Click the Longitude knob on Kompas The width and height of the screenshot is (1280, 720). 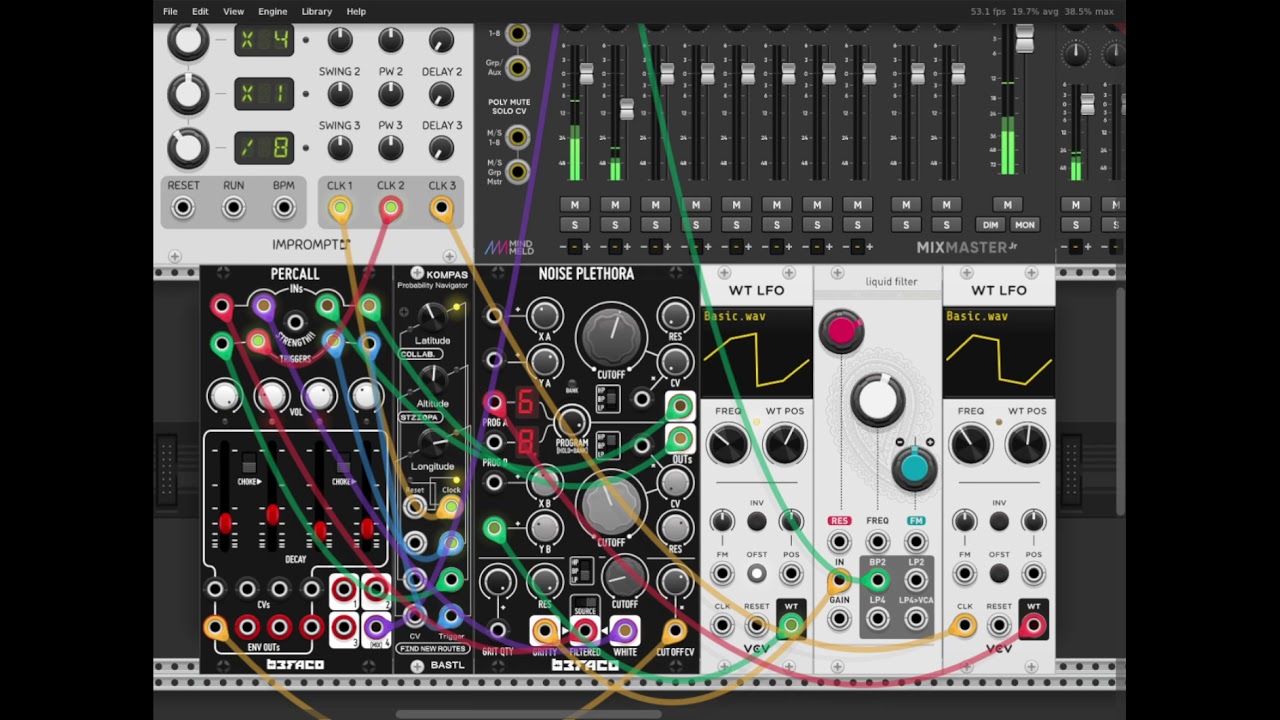coord(432,442)
